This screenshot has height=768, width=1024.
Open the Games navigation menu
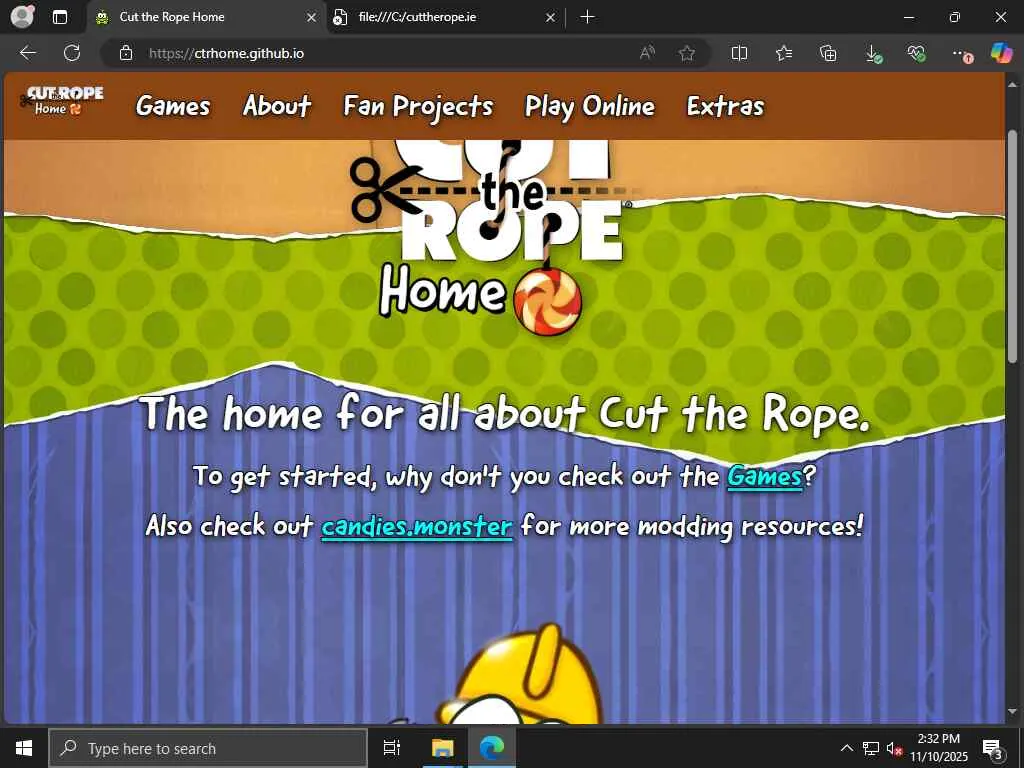[173, 106]
